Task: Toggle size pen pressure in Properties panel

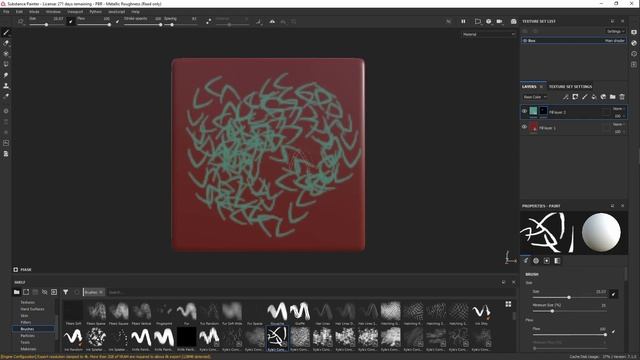Action: click(x=613, y=294)
